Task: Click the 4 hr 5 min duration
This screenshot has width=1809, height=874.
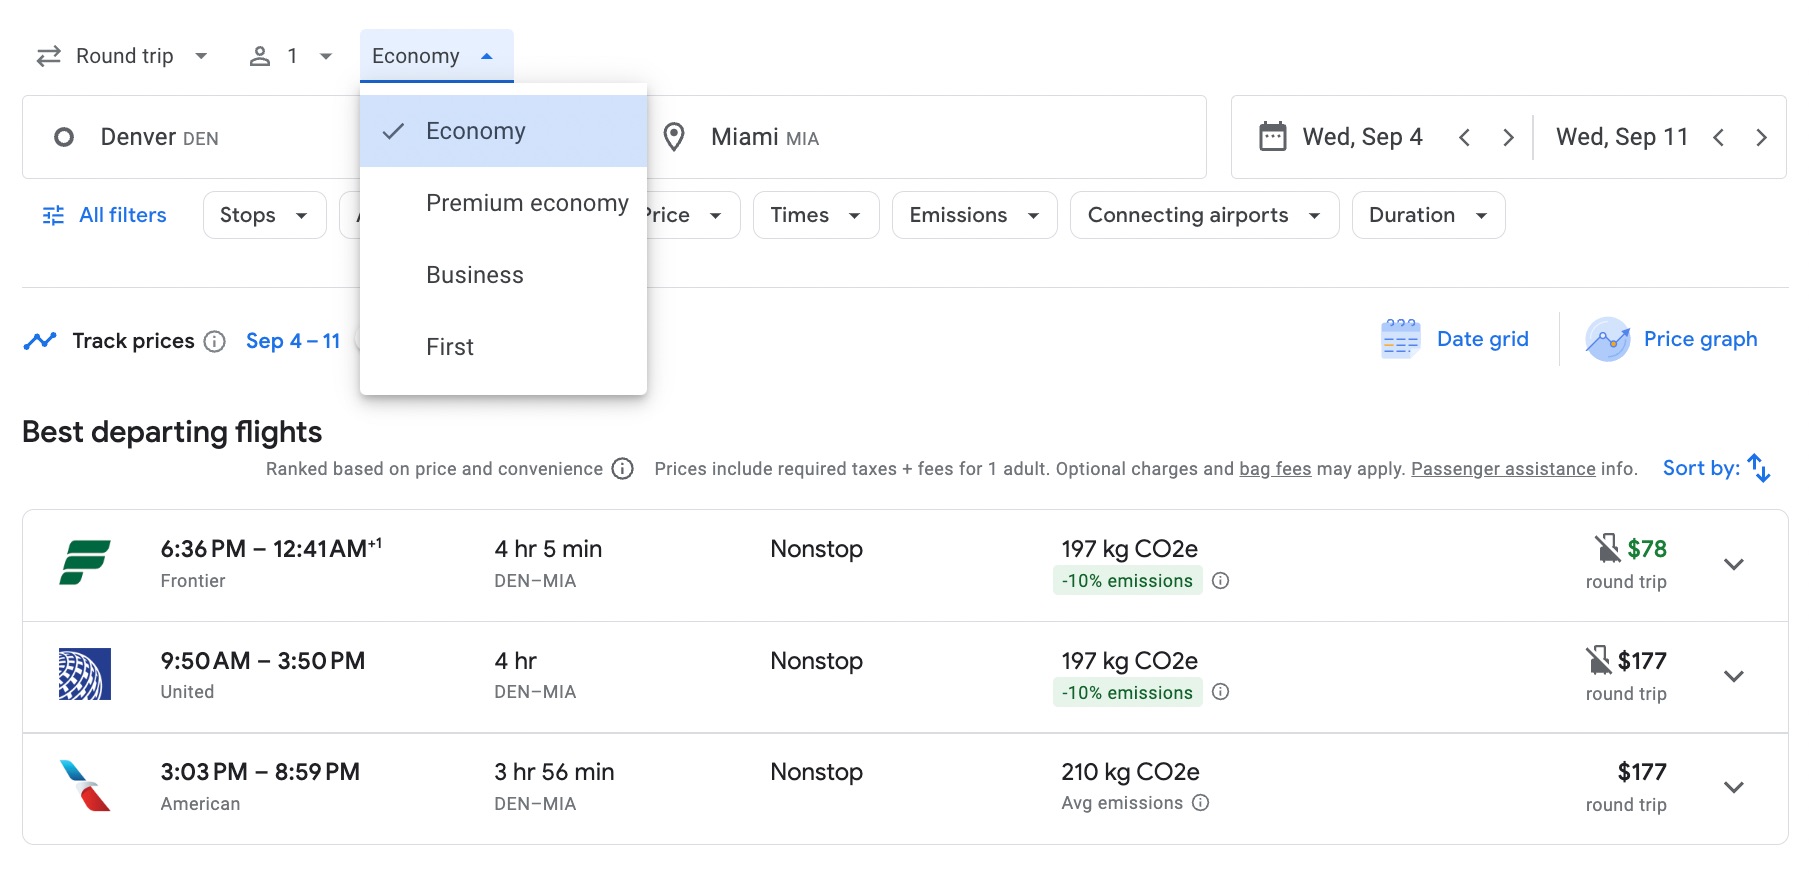Action: (548, 549)
